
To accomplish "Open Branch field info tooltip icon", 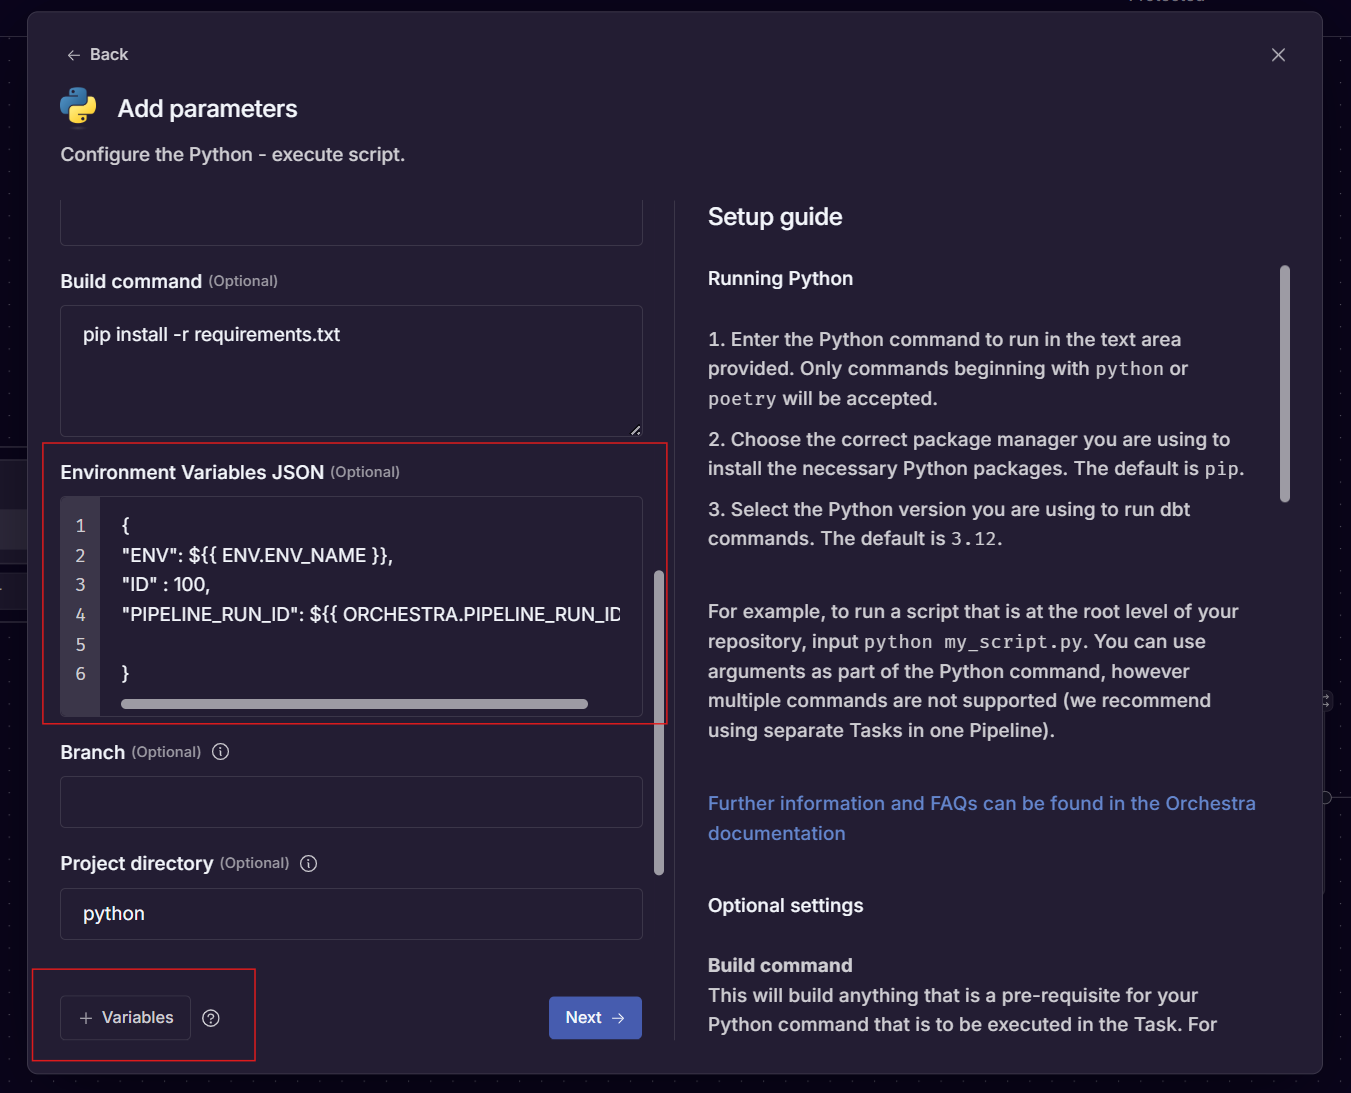I will tap(221, 752).
